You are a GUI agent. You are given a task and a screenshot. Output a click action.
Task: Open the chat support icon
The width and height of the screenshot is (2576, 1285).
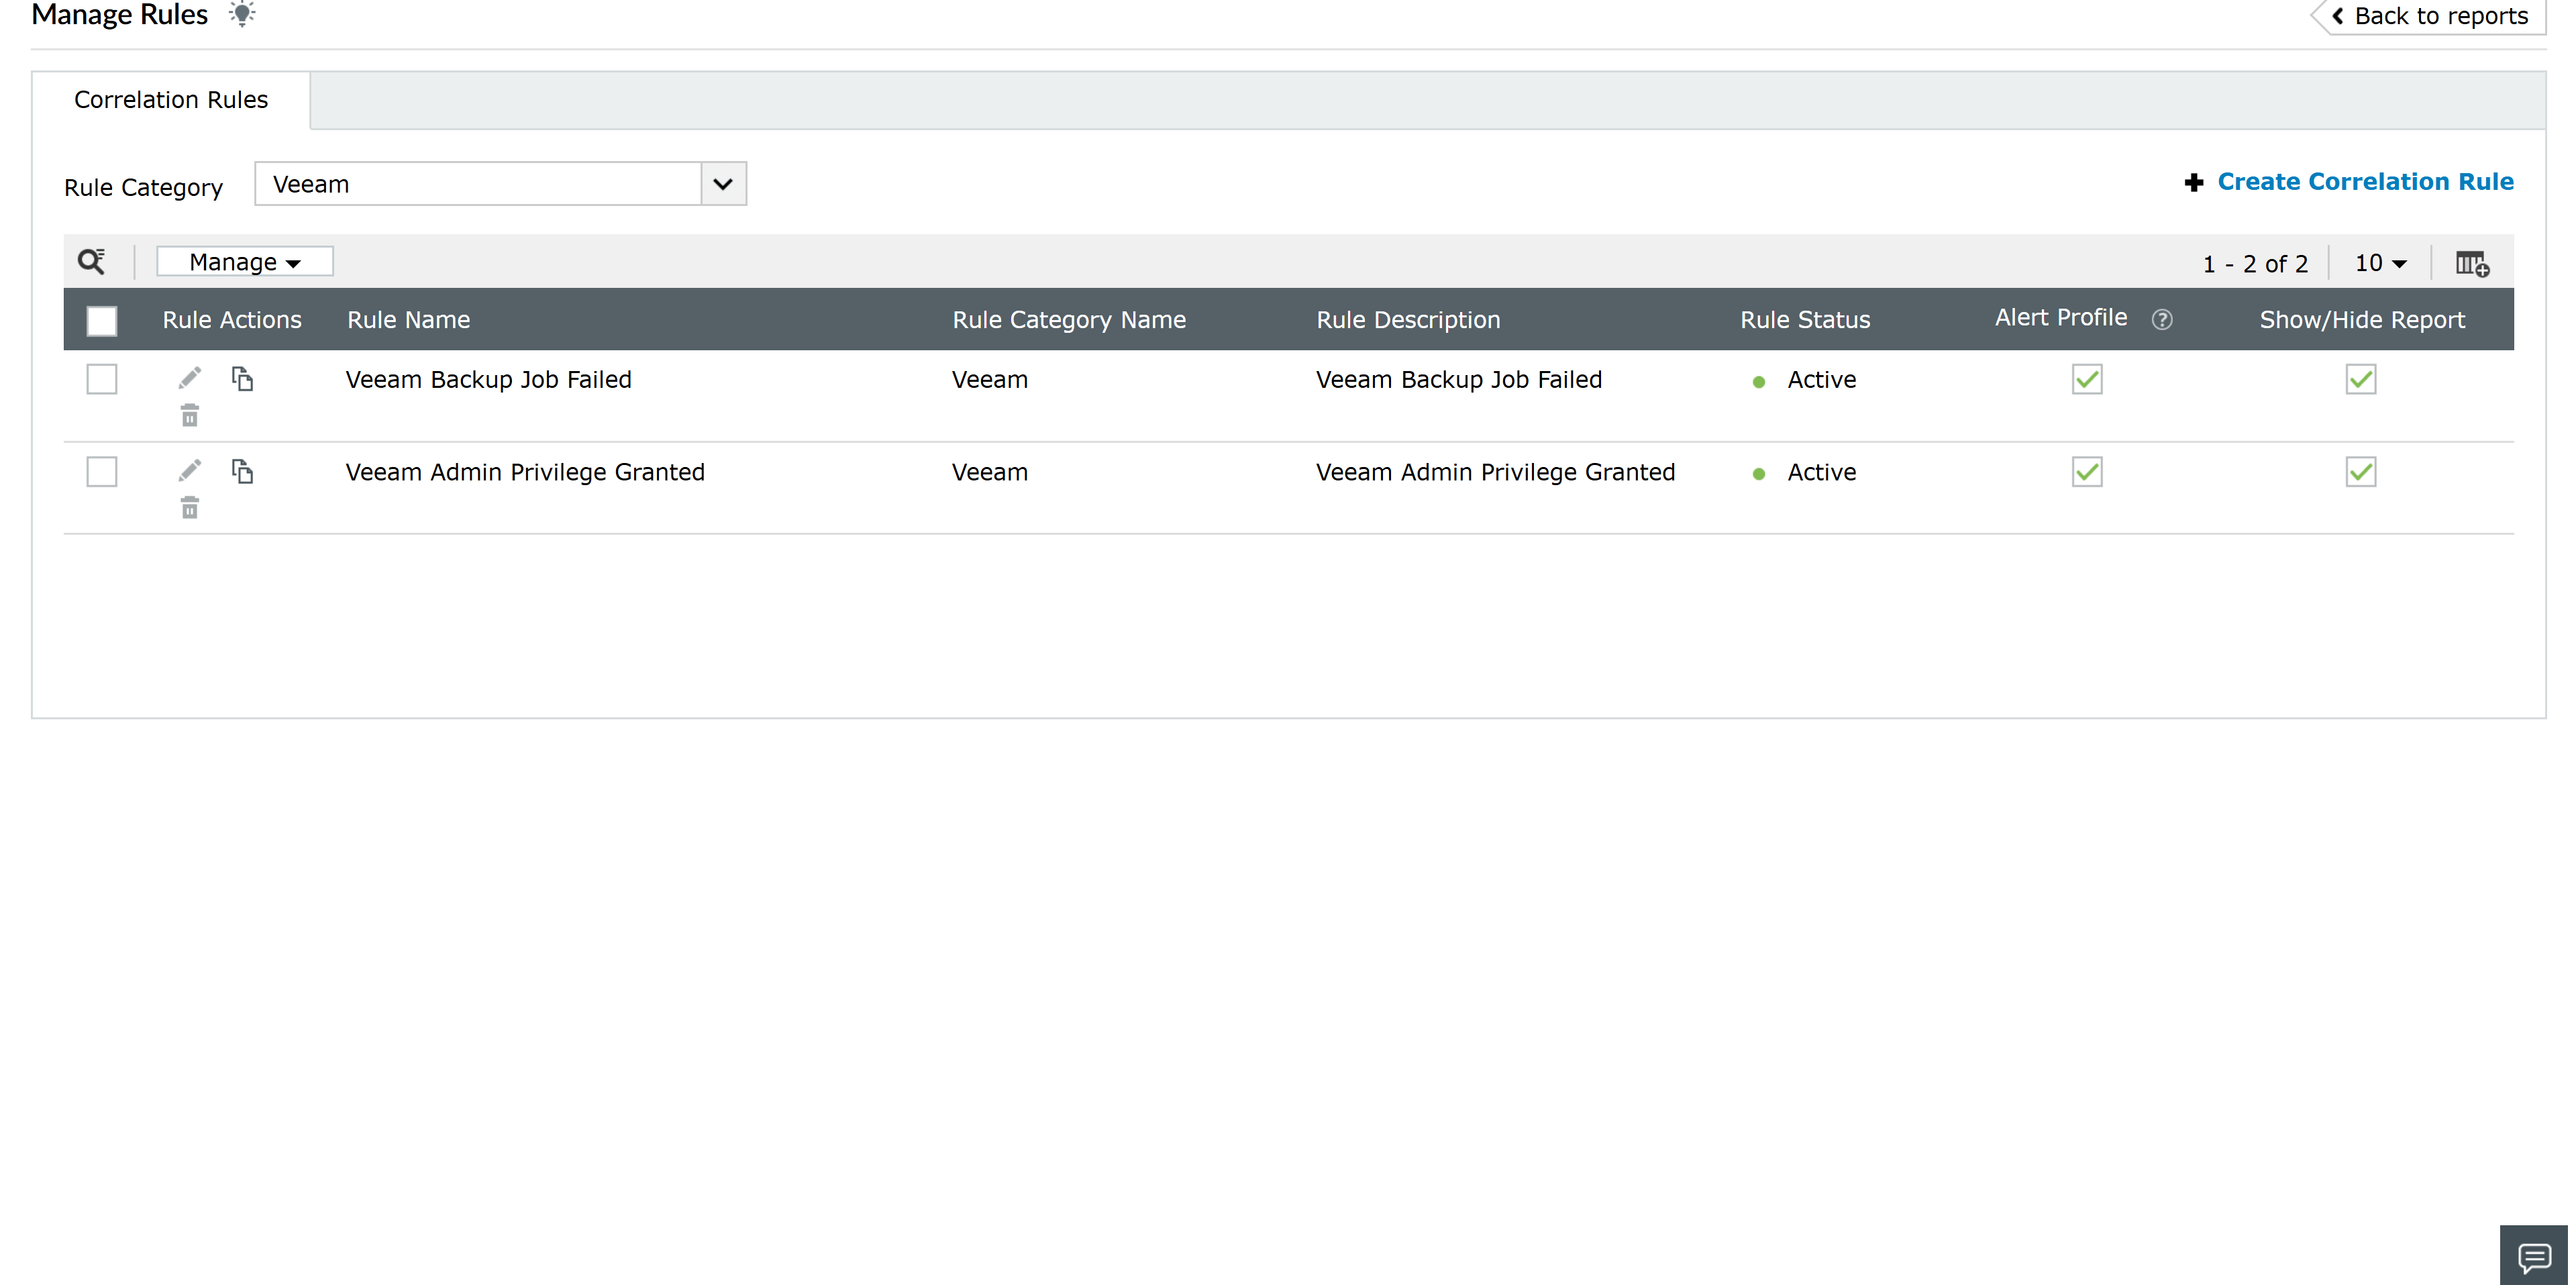(x=2534, y=1256)
